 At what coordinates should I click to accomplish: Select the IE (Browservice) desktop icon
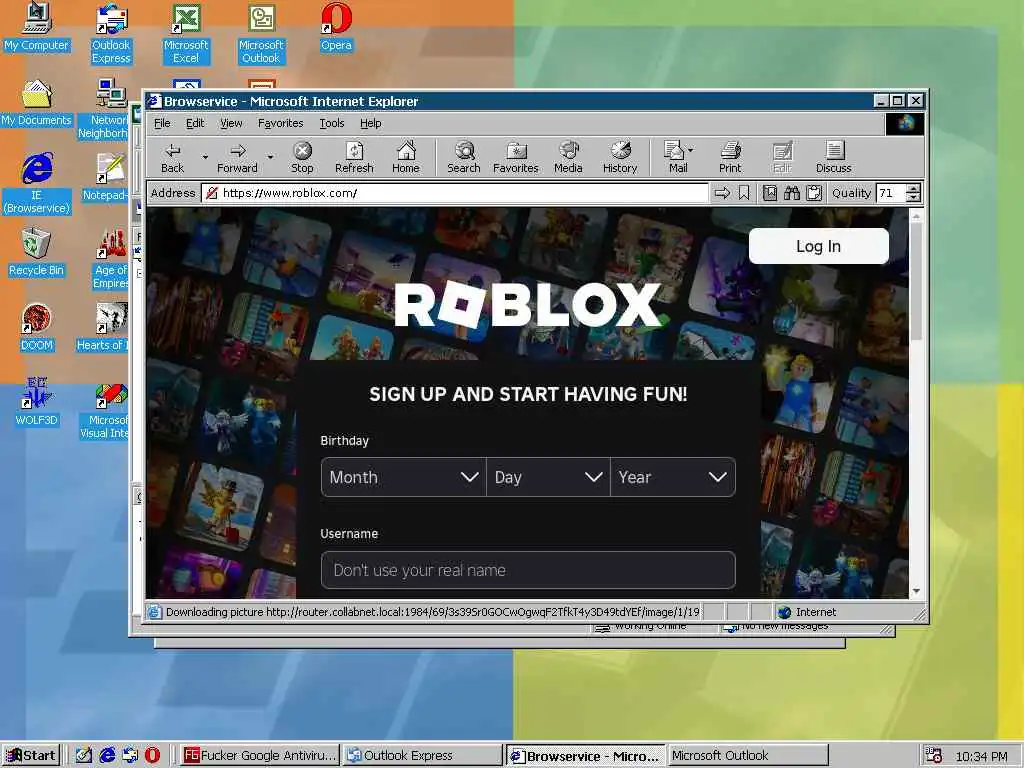[x=36, y=184]
